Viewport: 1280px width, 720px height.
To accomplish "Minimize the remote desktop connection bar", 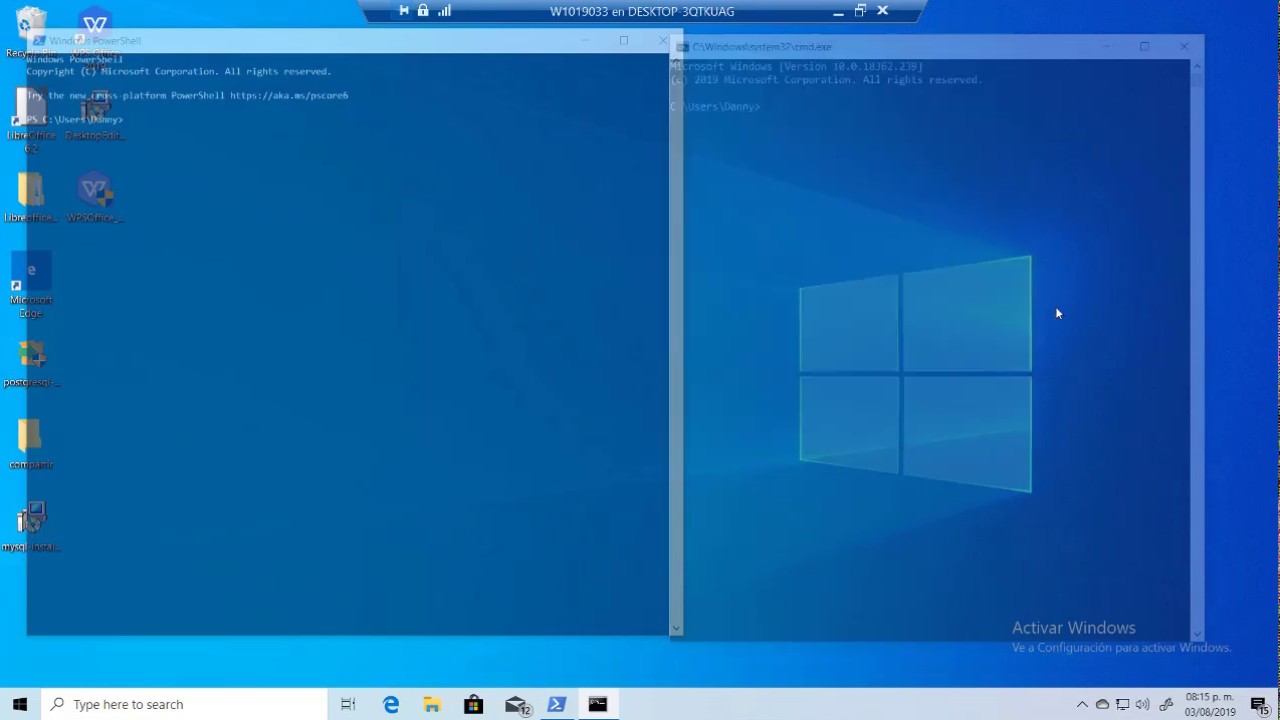I will click(838, 11).
